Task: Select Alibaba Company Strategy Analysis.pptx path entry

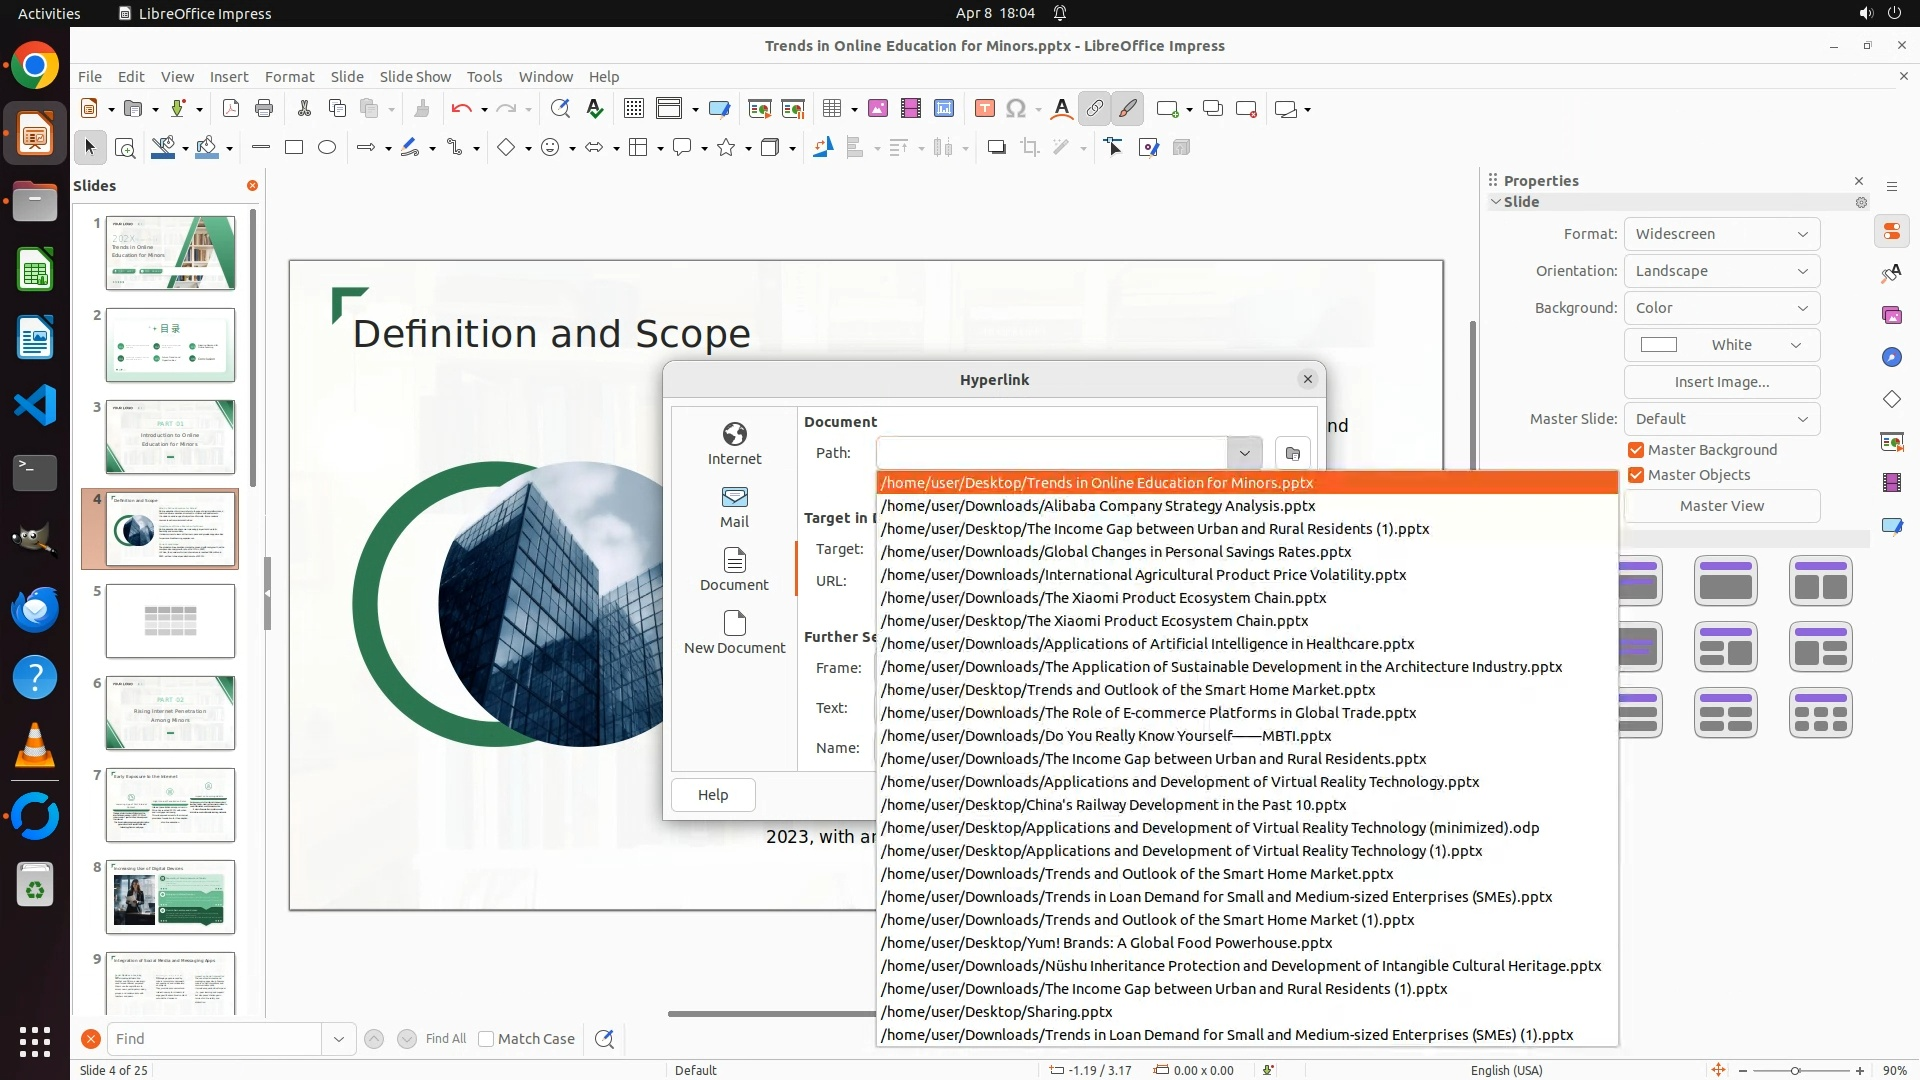Action: [1098, 506]
